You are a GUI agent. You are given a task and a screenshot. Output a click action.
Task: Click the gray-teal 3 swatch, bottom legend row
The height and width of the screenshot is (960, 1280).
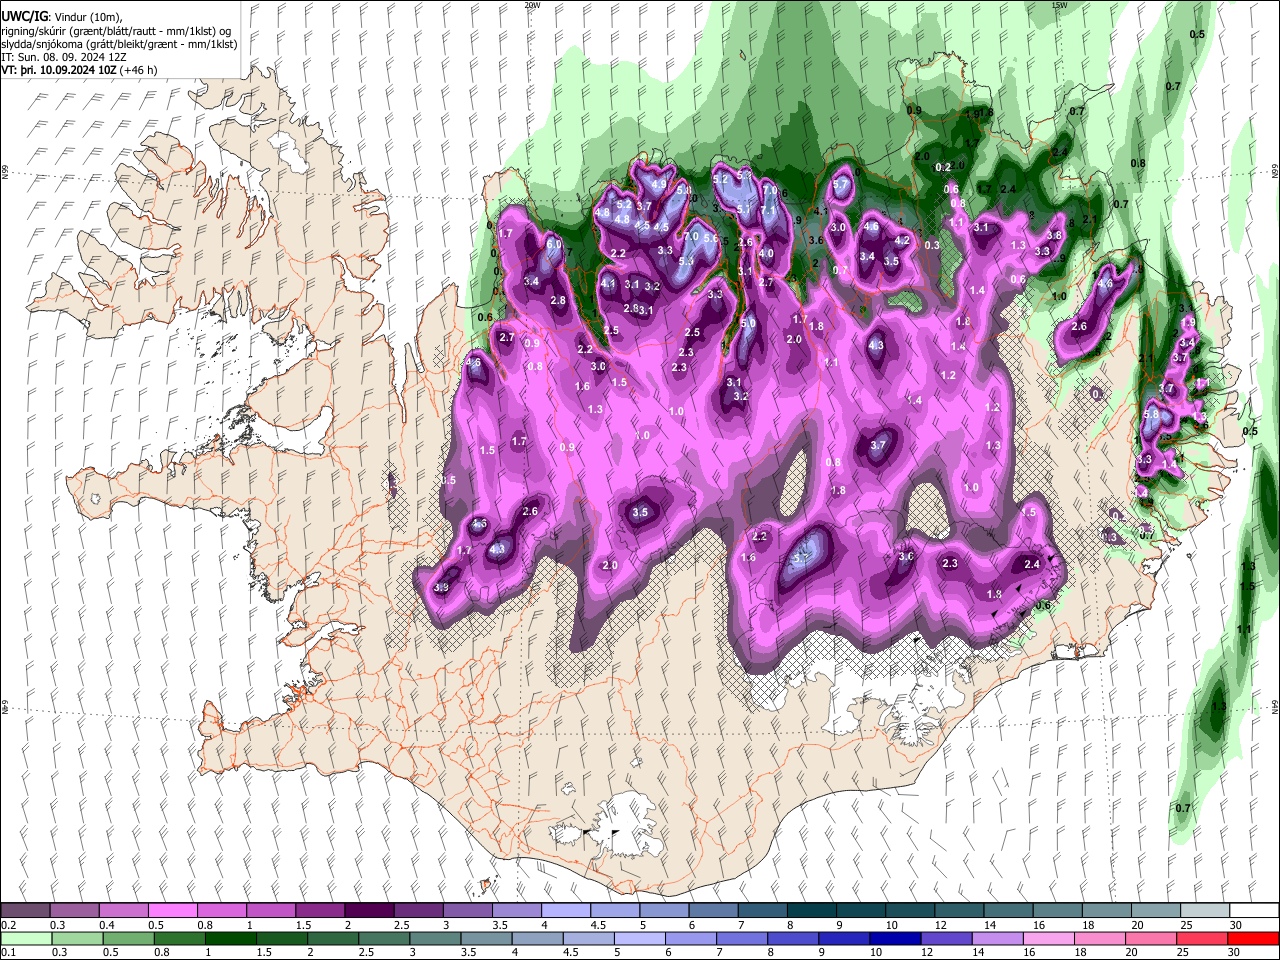pyautogui.click(x=435, y=938)
